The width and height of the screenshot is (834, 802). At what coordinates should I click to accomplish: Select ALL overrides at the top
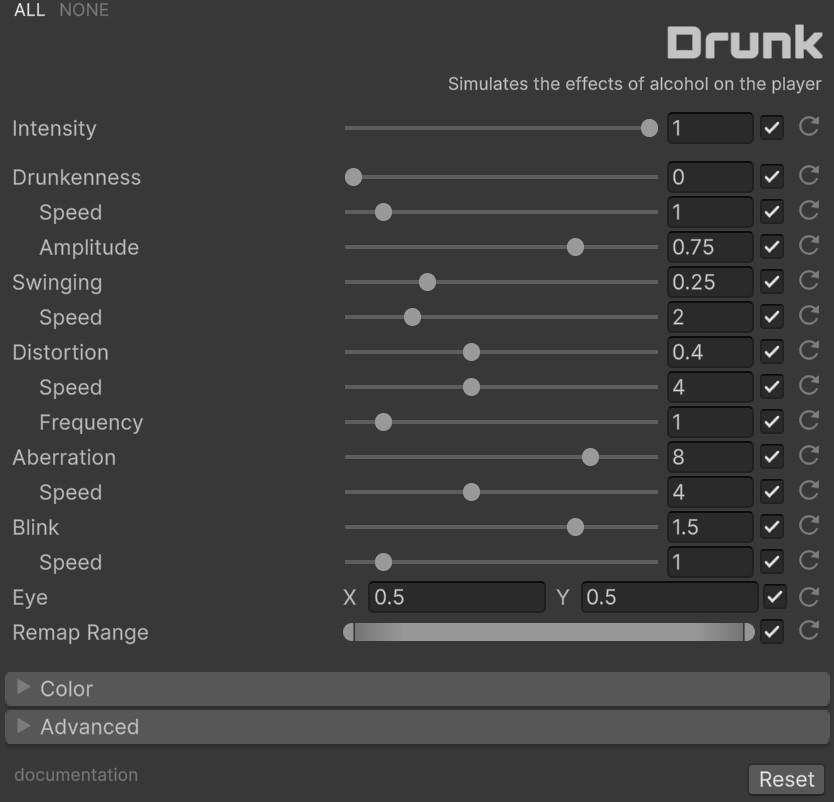coord(29,10)
